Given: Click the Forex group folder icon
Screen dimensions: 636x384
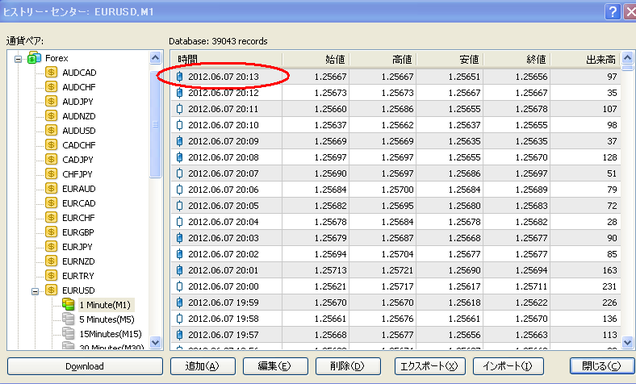Looking at the screenshot, I should 34,58.
